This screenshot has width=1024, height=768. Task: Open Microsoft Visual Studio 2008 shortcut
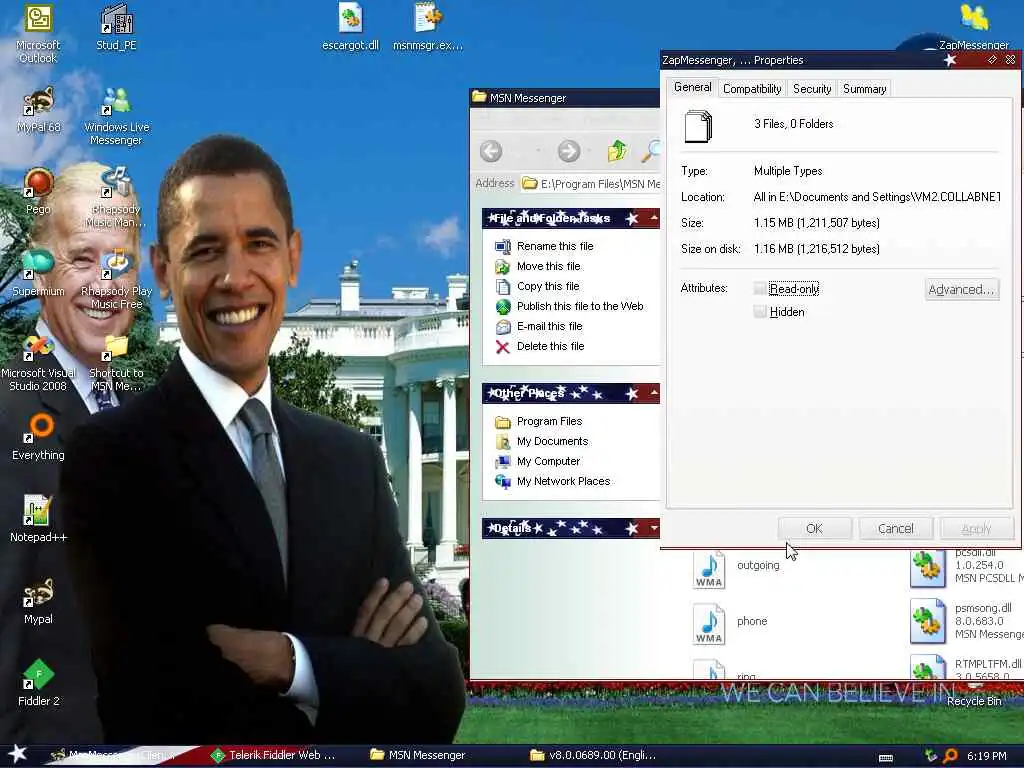click(38, 362)
